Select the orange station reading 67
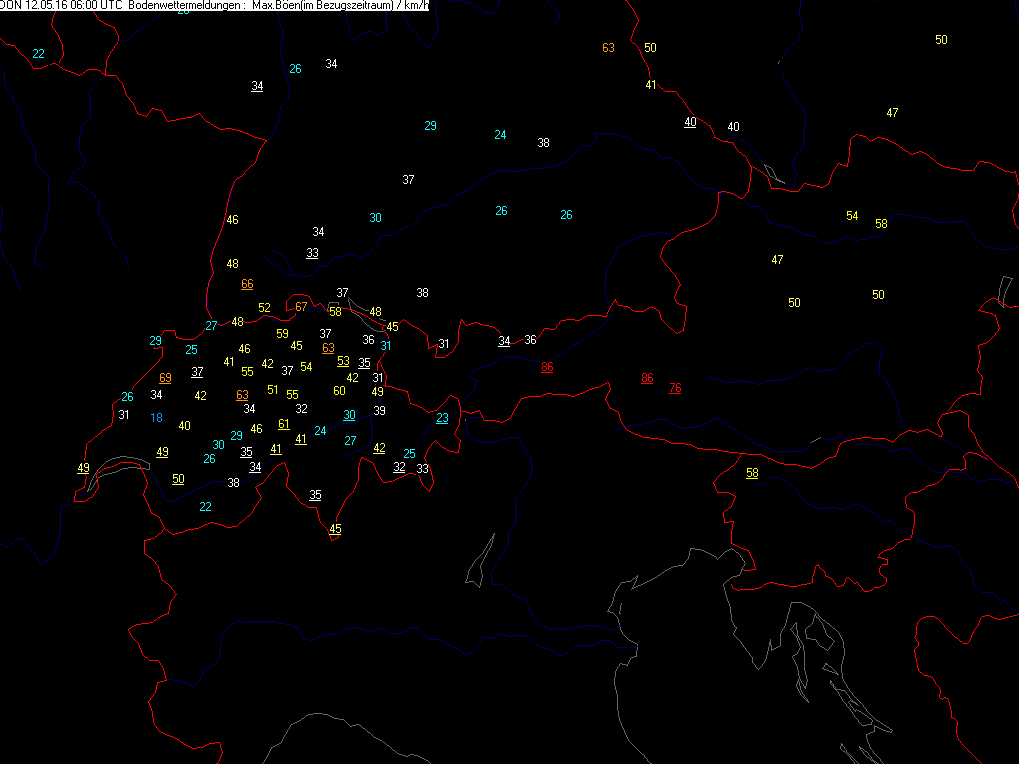The height and width of the screenshot is (764, 1019). tap(301, 306)
